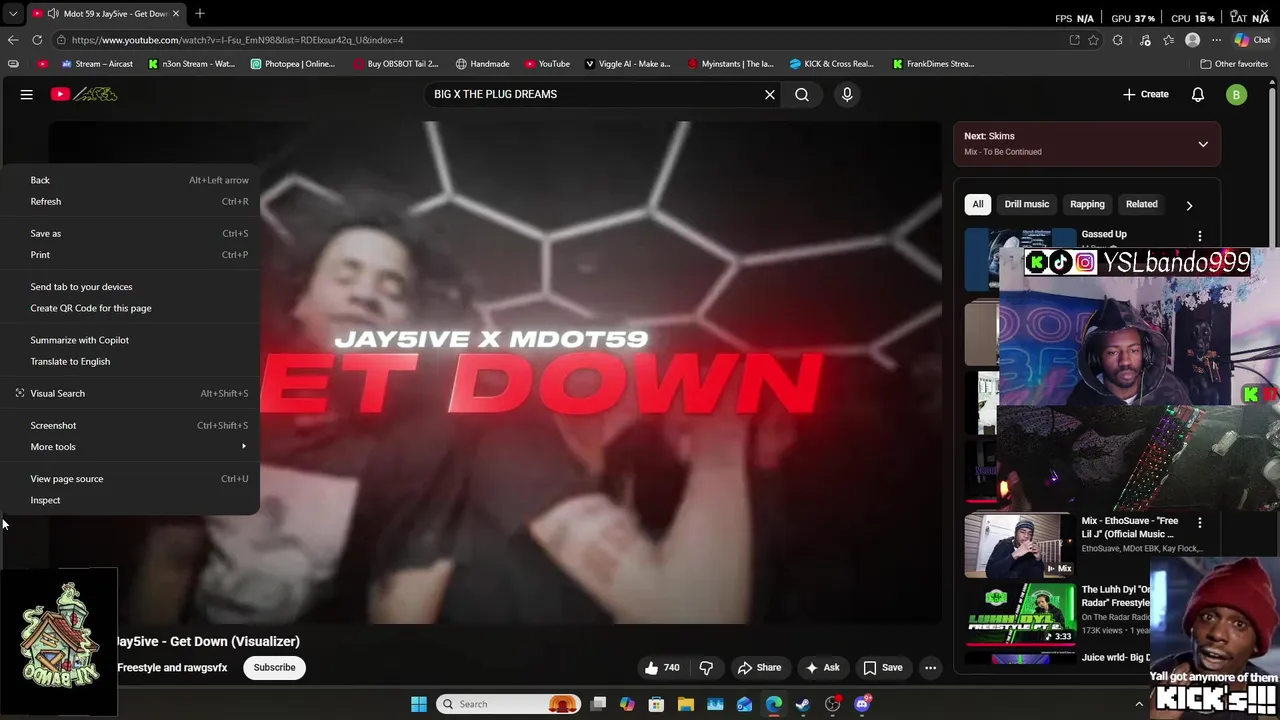Choose Summarize with Copilot
The height and width of the screenshot is (720, 1280).
130,340
